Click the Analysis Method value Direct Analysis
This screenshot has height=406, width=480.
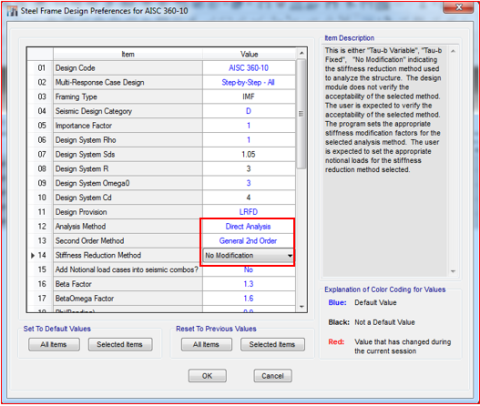pyautogui.click(x=248, y=227)
